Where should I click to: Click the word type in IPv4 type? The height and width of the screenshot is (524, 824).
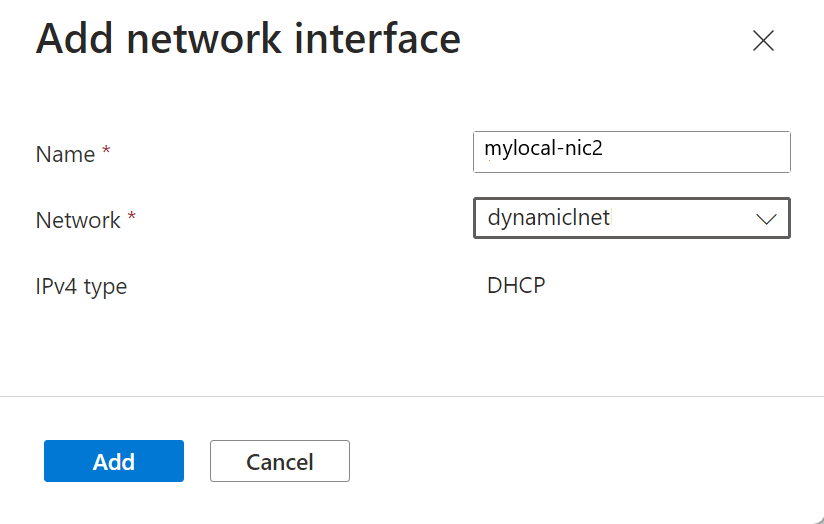point(105,288)
